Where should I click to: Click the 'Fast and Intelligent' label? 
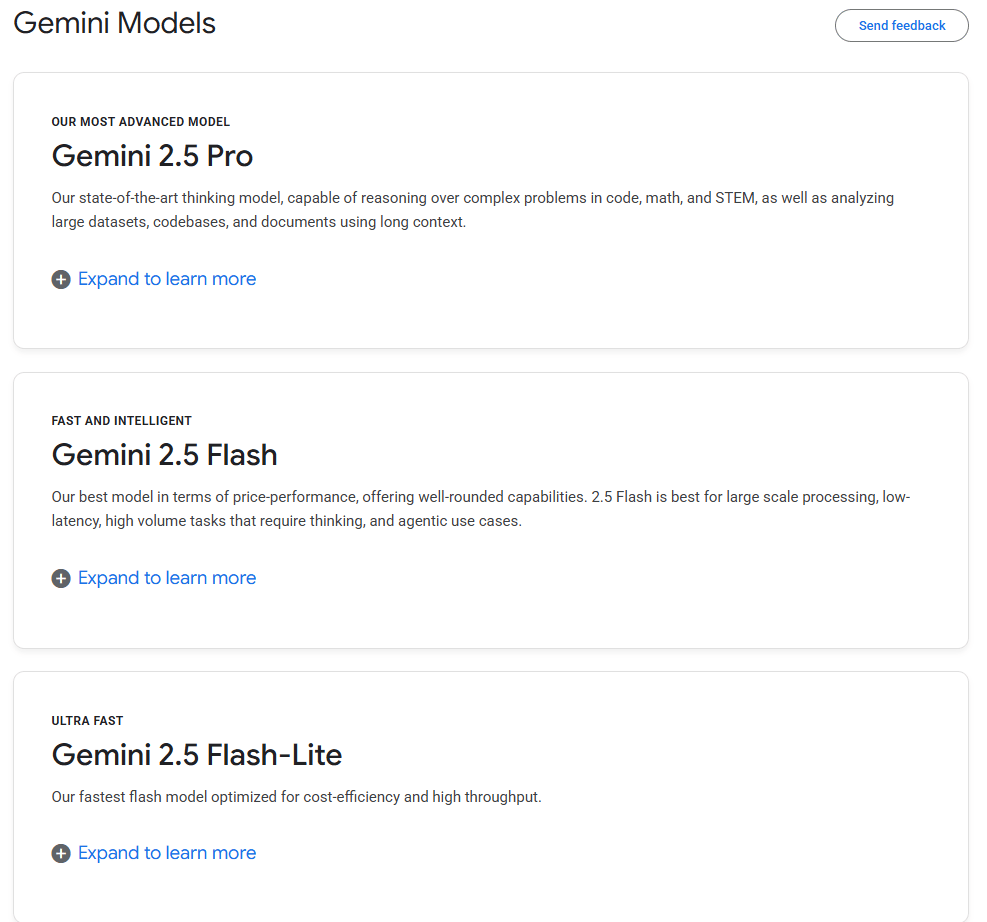click(122, 421)
